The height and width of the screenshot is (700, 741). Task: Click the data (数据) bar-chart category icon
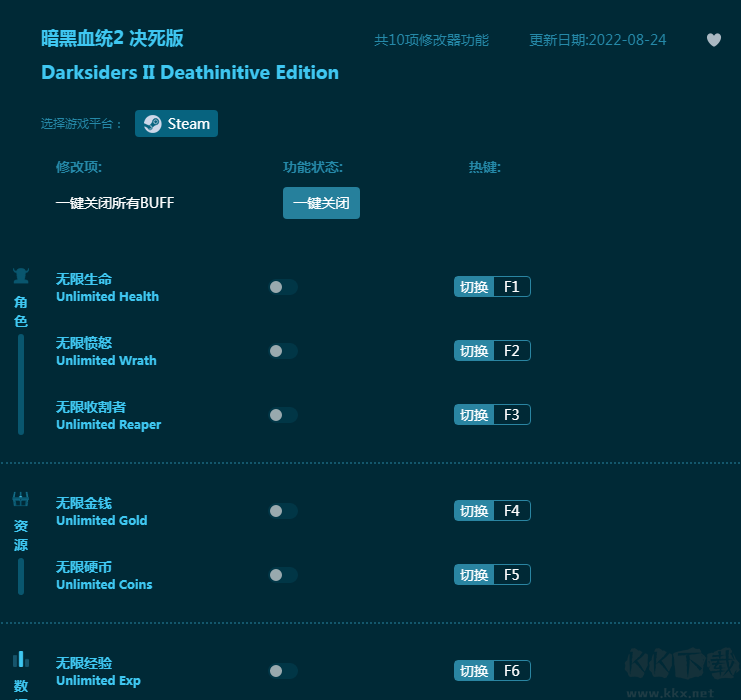pos(20,659)
